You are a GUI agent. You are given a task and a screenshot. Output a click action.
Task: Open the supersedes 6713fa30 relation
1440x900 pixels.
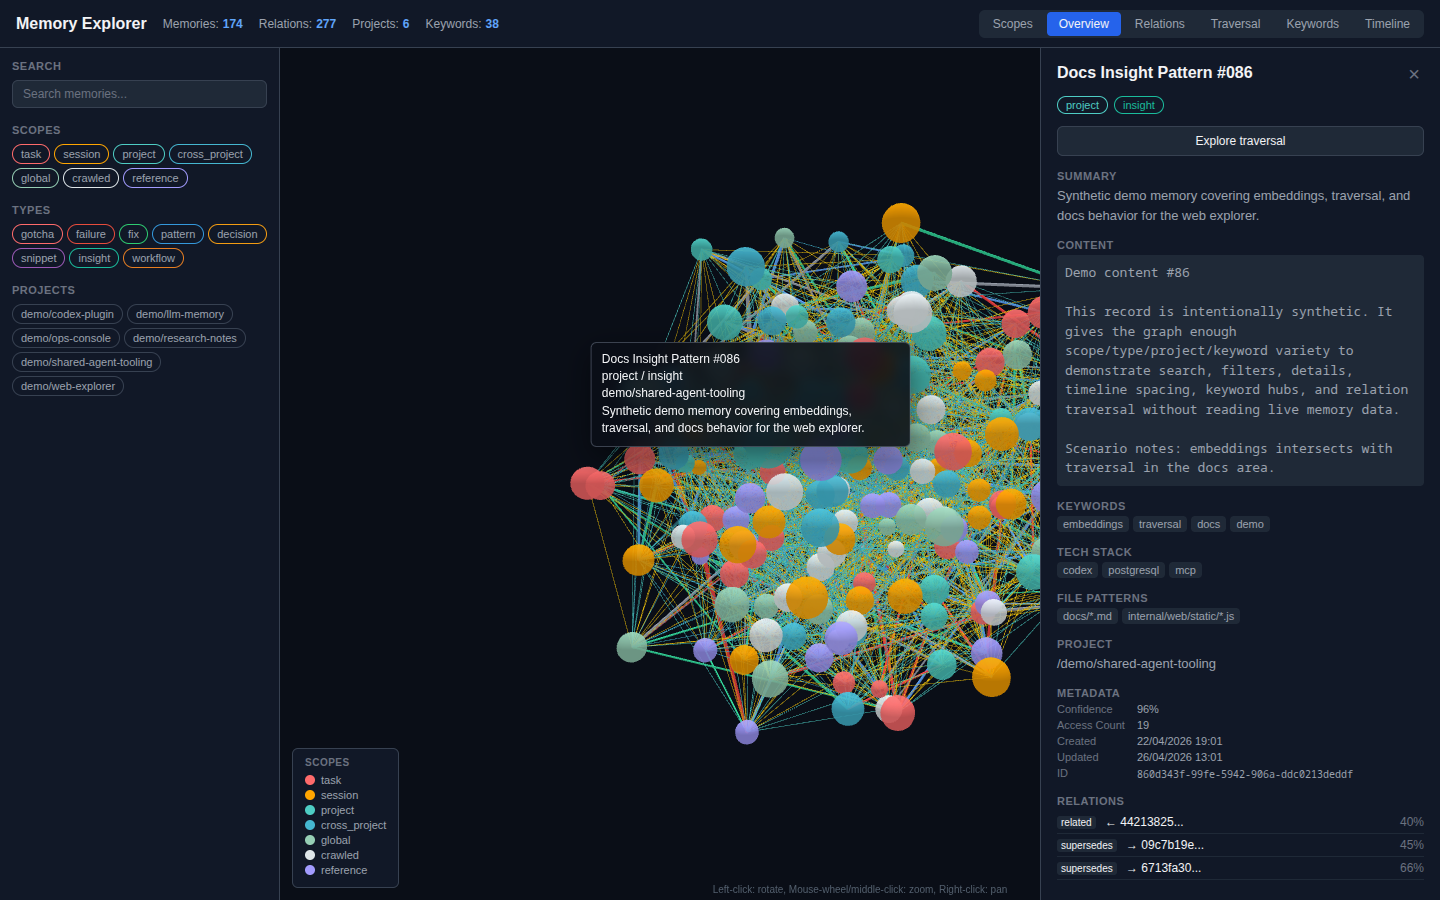pyautogui.click(x=1171, y=868)
